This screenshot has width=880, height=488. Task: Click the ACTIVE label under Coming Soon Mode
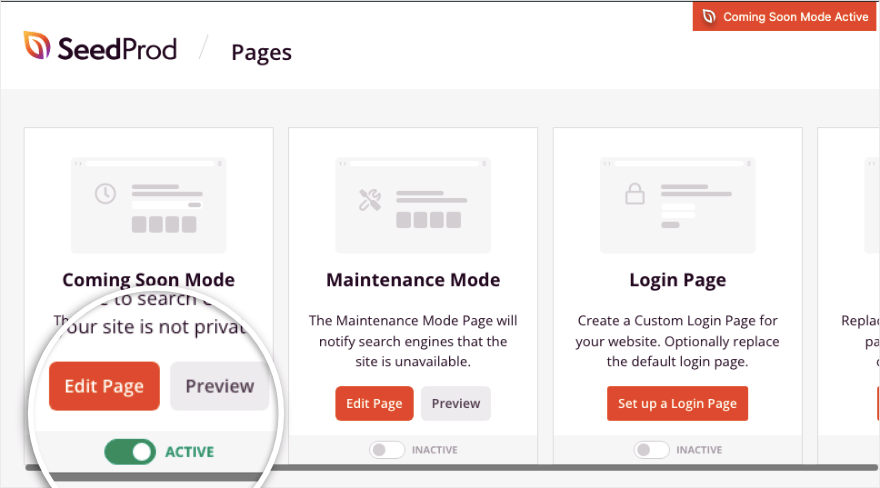coord(190,452)
